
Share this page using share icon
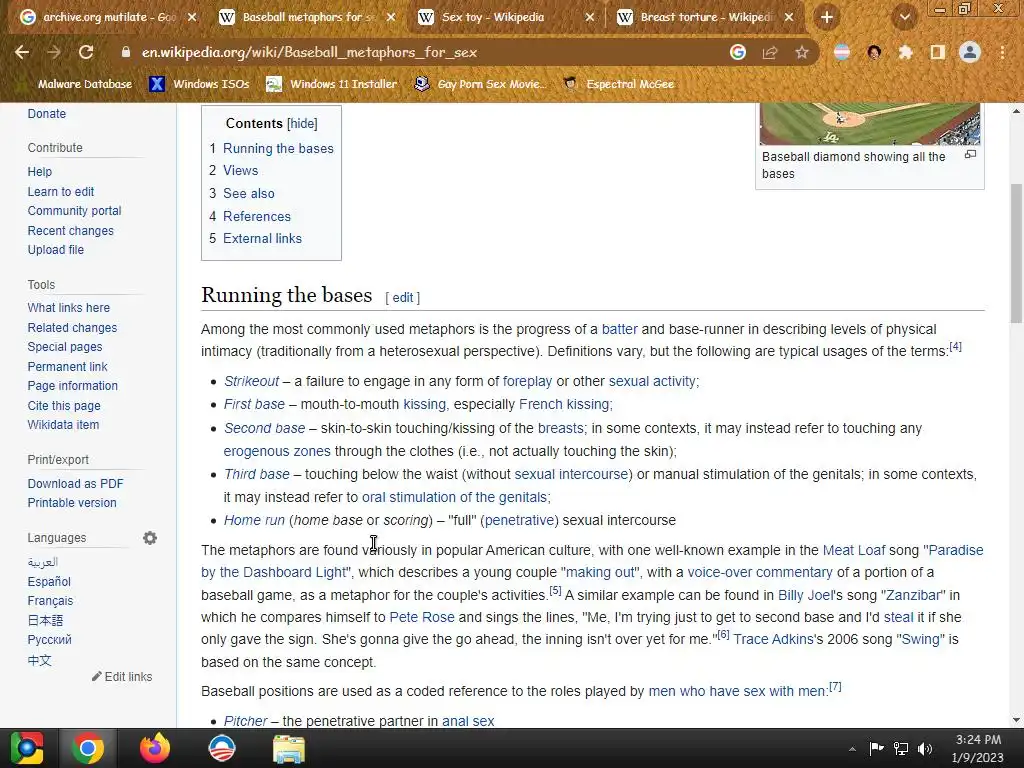click(x=770, y=52)
